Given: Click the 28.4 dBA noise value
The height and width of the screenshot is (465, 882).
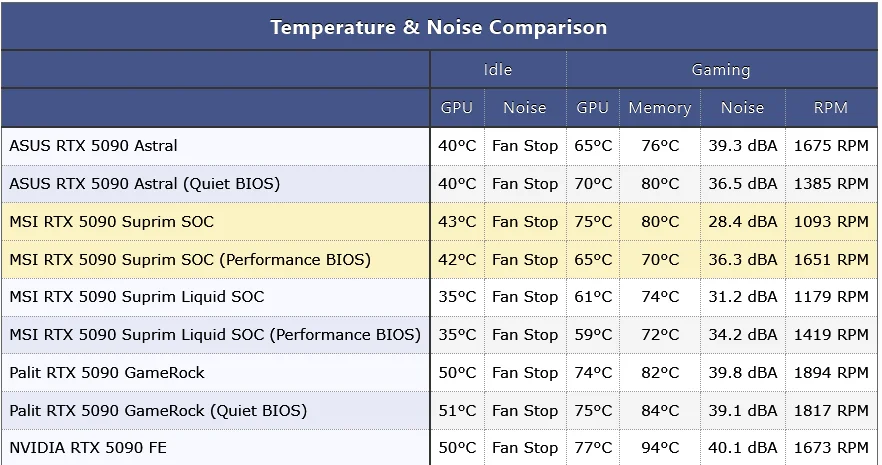Looking at the screenshot, I should click(x=742, y=222).
